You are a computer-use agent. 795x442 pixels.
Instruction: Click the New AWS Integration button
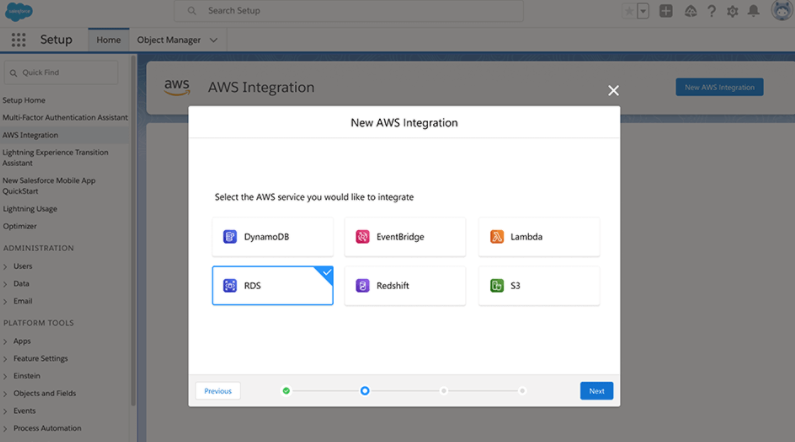click(x=719, y=87)
